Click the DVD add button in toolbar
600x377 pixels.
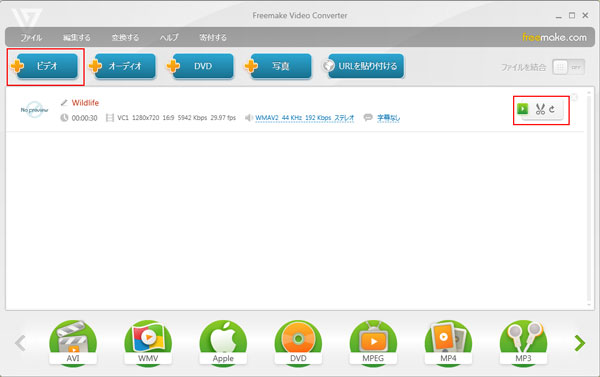coord(200,66)
